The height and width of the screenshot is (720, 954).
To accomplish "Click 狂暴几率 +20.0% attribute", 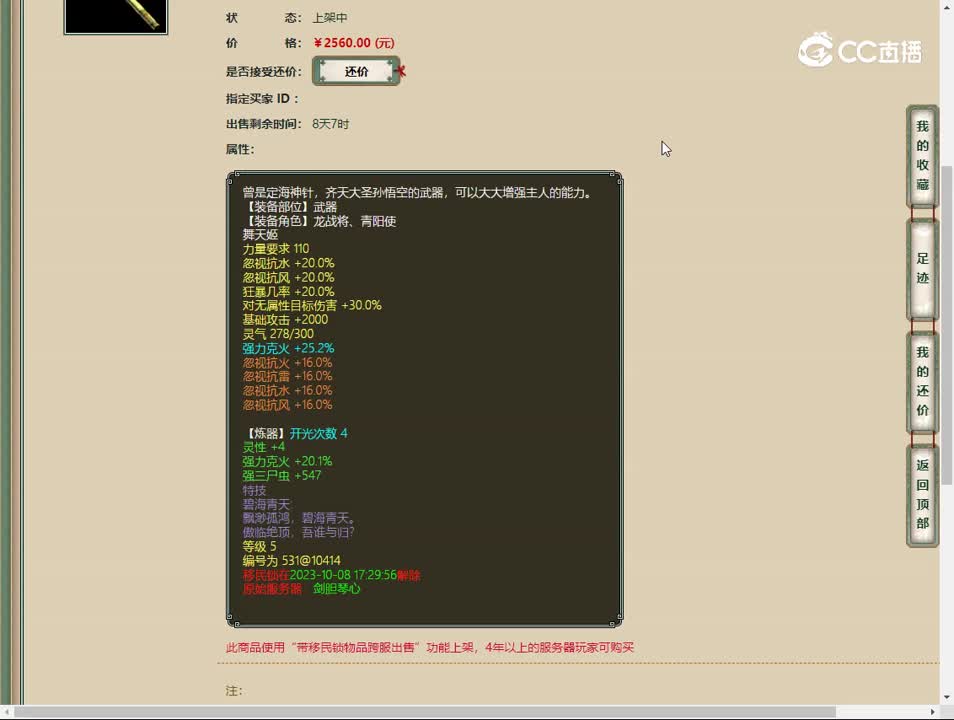I will pos(288,292).
